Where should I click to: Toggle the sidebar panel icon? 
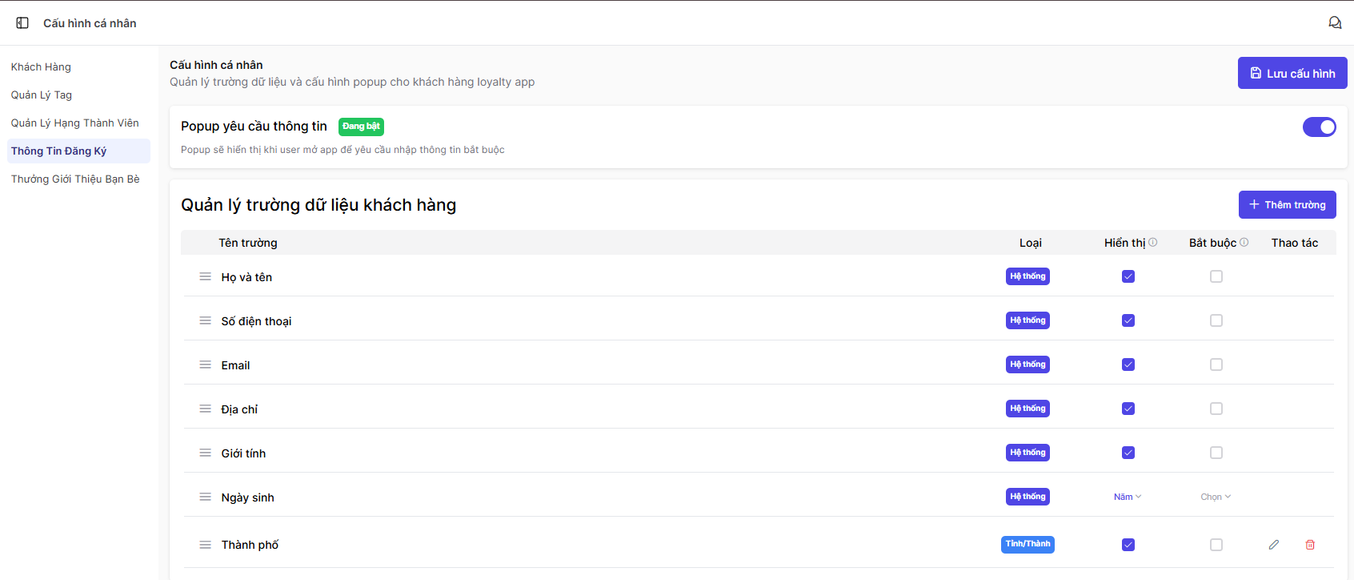[x=22, y=23]
